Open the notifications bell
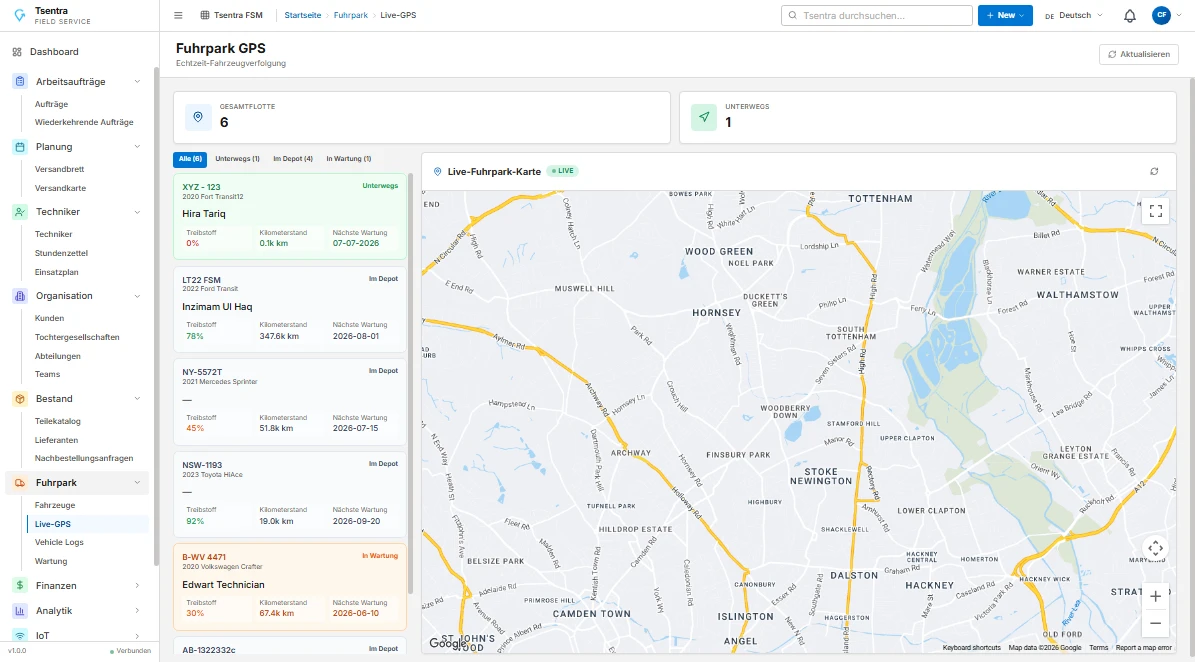This screenshot has width=1195, height=662. coord(1130,15)
